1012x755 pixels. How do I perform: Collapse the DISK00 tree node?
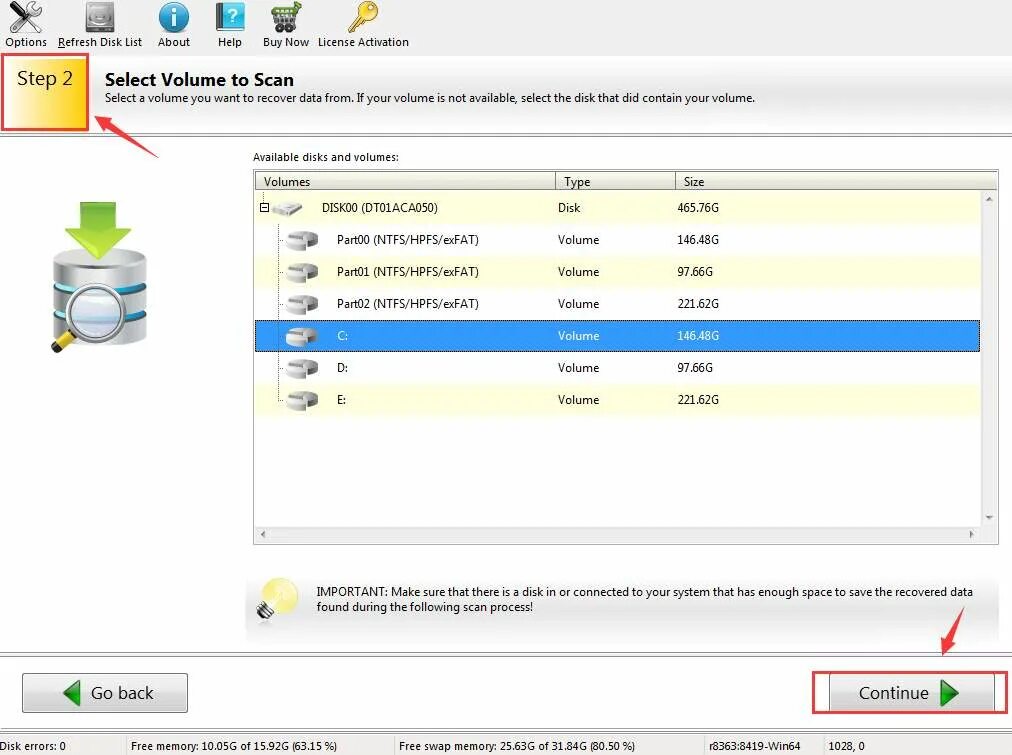pyautogui.click(x=264, y=208)
